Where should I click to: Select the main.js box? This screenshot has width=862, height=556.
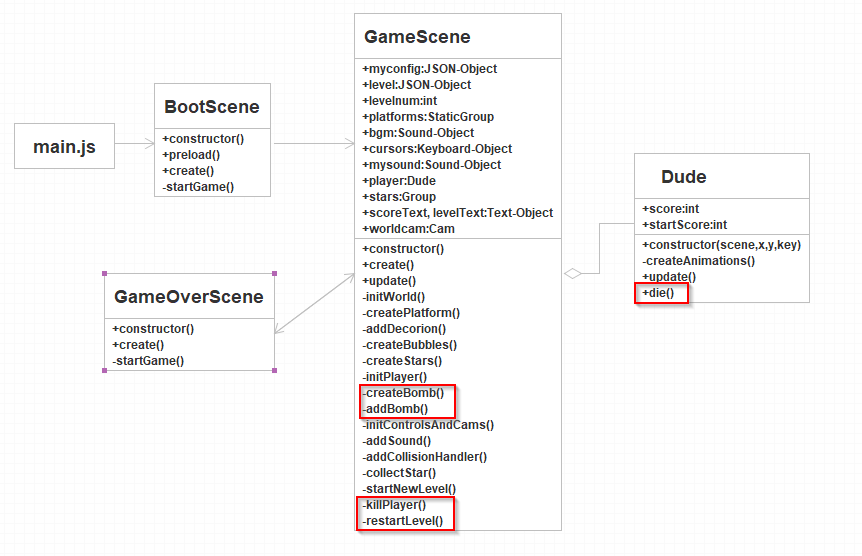(64, 147)
